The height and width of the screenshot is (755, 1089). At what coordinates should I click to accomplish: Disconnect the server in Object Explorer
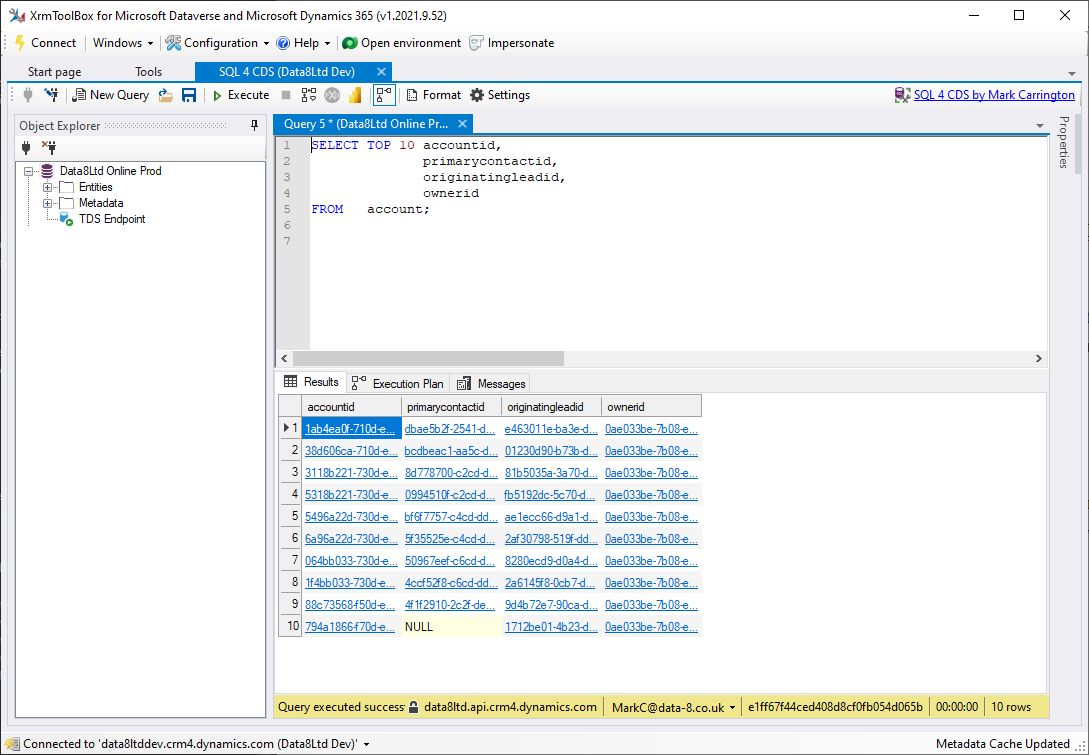click(48, 147)
